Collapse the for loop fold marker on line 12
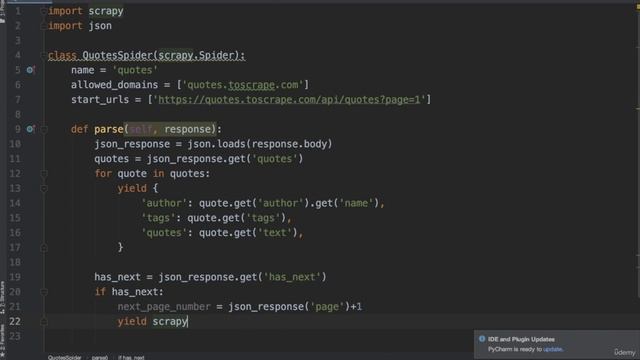Screen dimensions: 640x360 44,174
